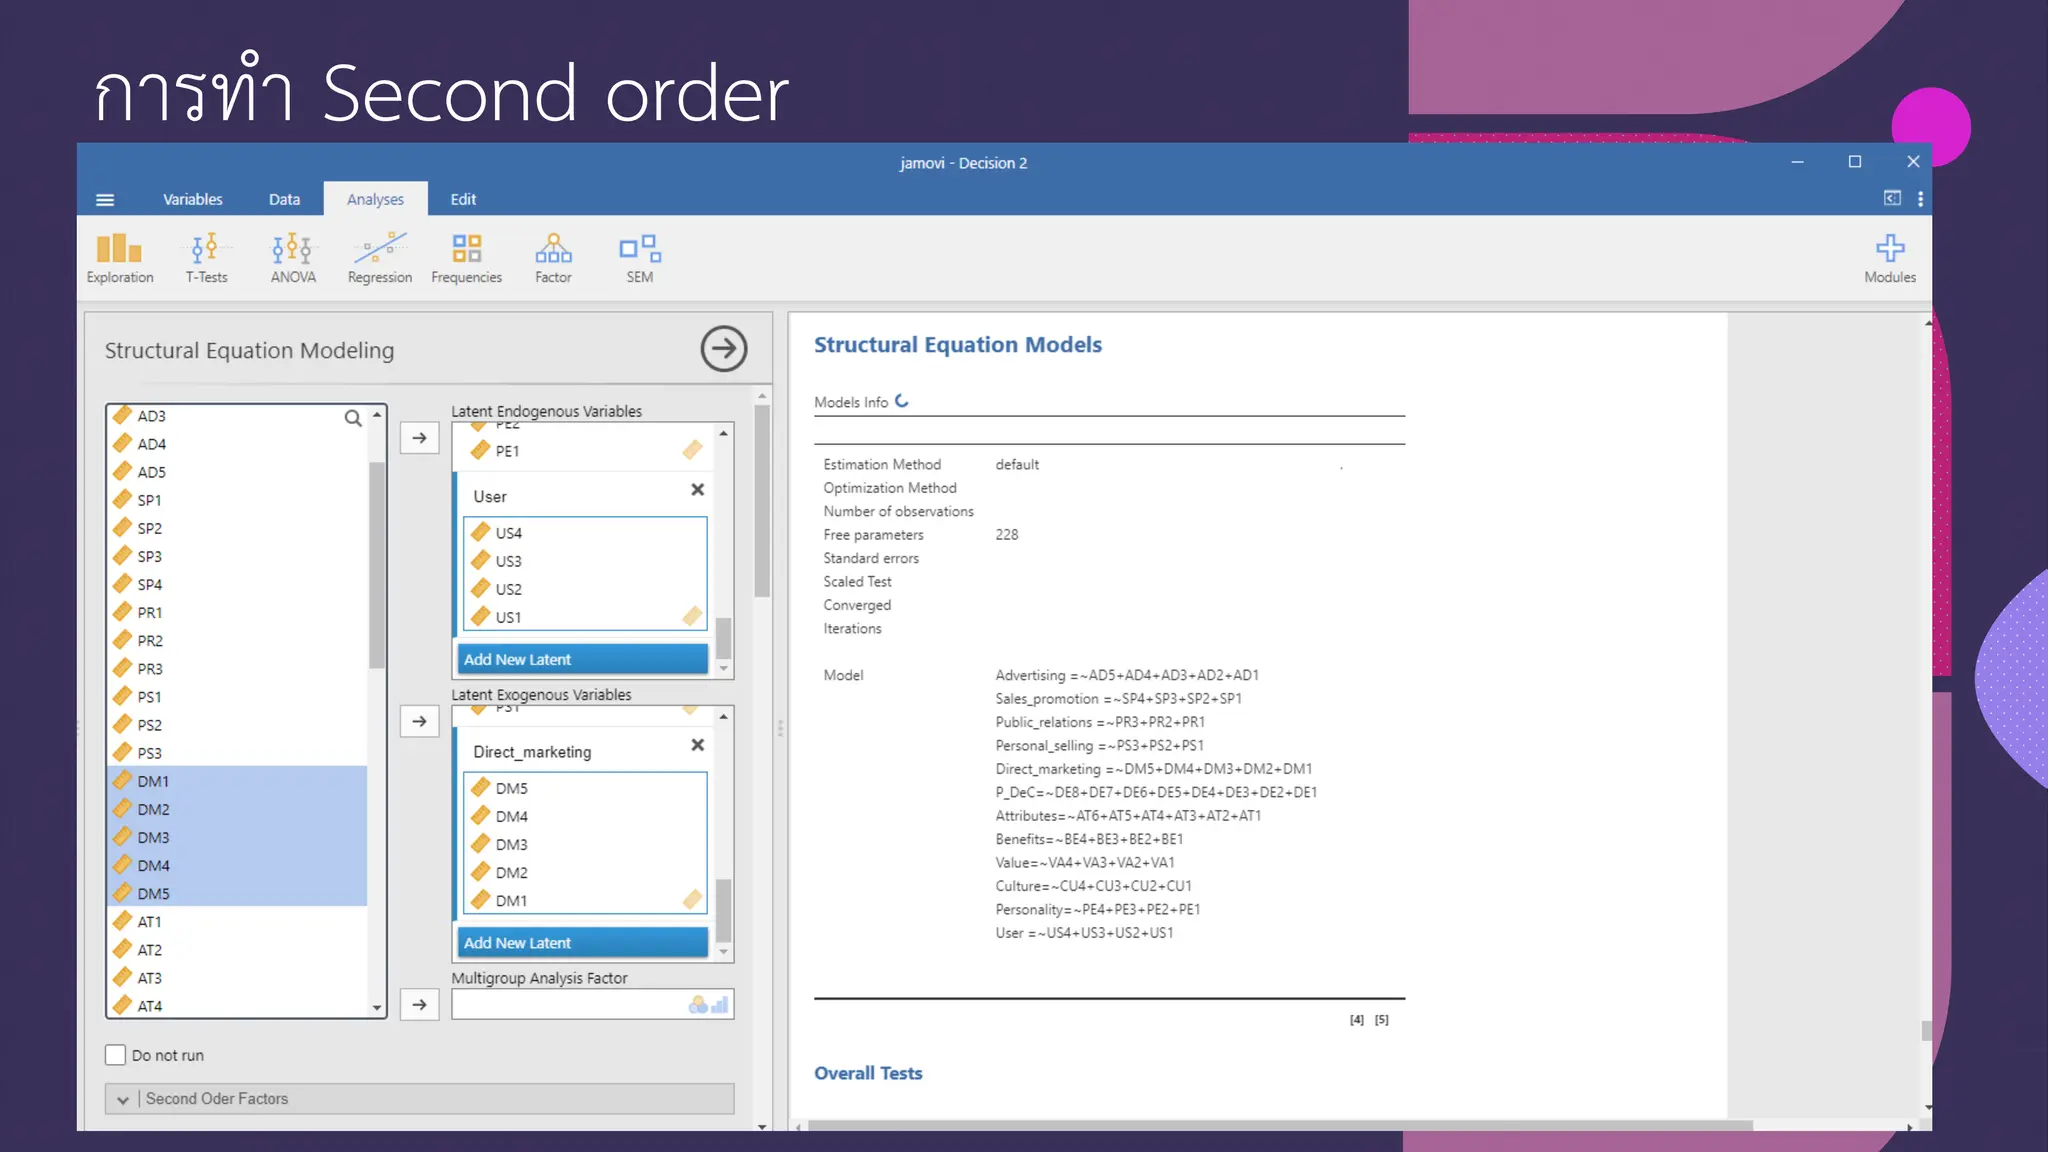
Task: Remove the Direct_marketing latent variable
Action: 697,745
